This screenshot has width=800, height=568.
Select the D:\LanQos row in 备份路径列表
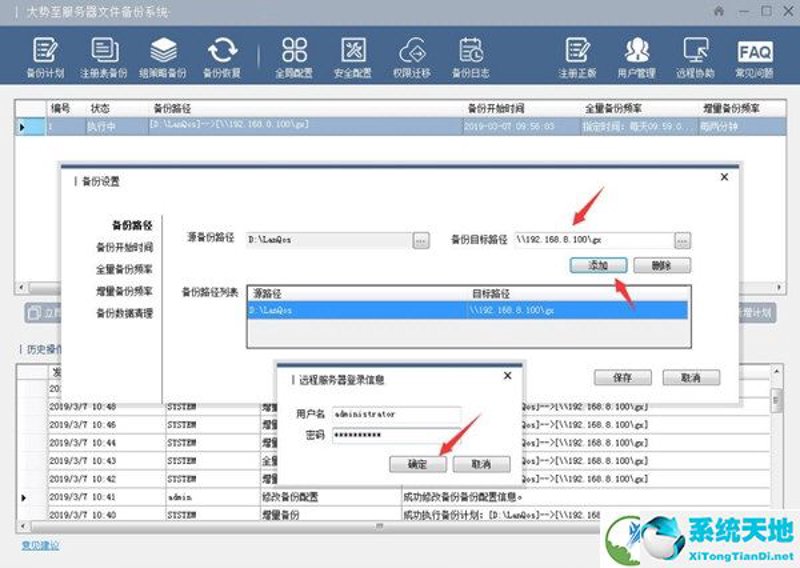point(468,310)
